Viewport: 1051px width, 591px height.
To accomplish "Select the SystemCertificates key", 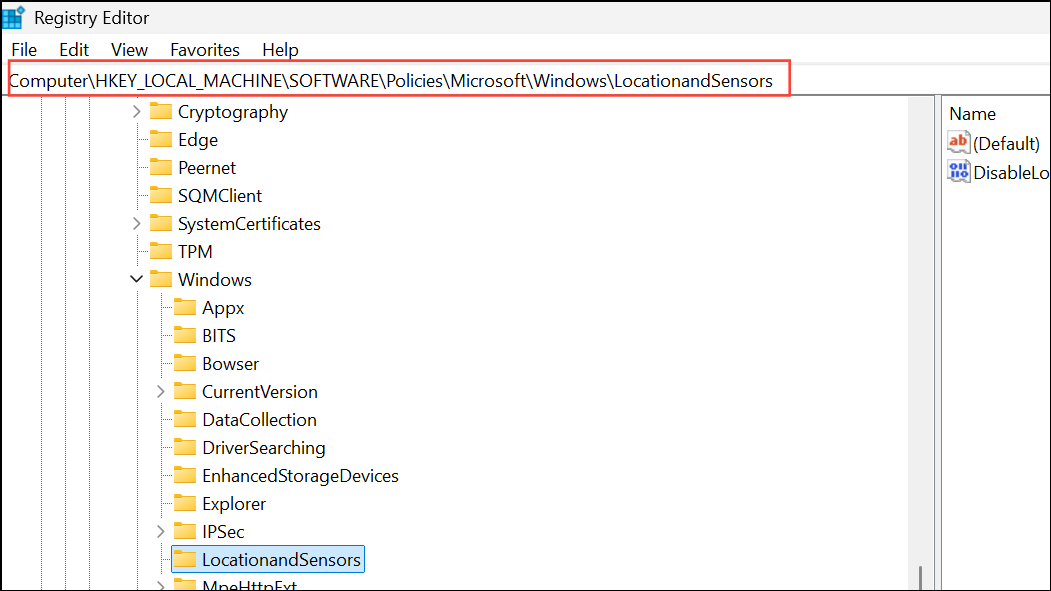I will tap(249, 224).
